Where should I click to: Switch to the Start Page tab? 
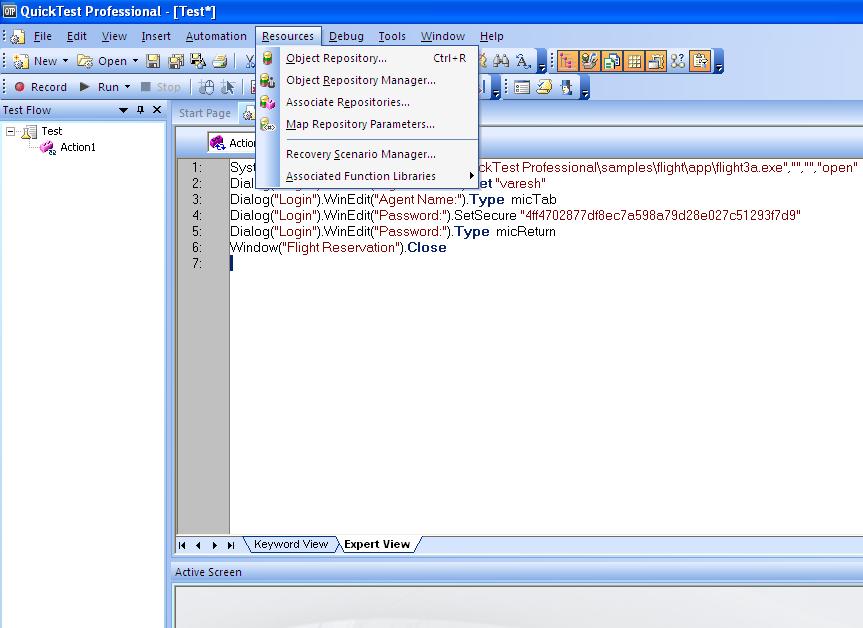tap(205, 113)
